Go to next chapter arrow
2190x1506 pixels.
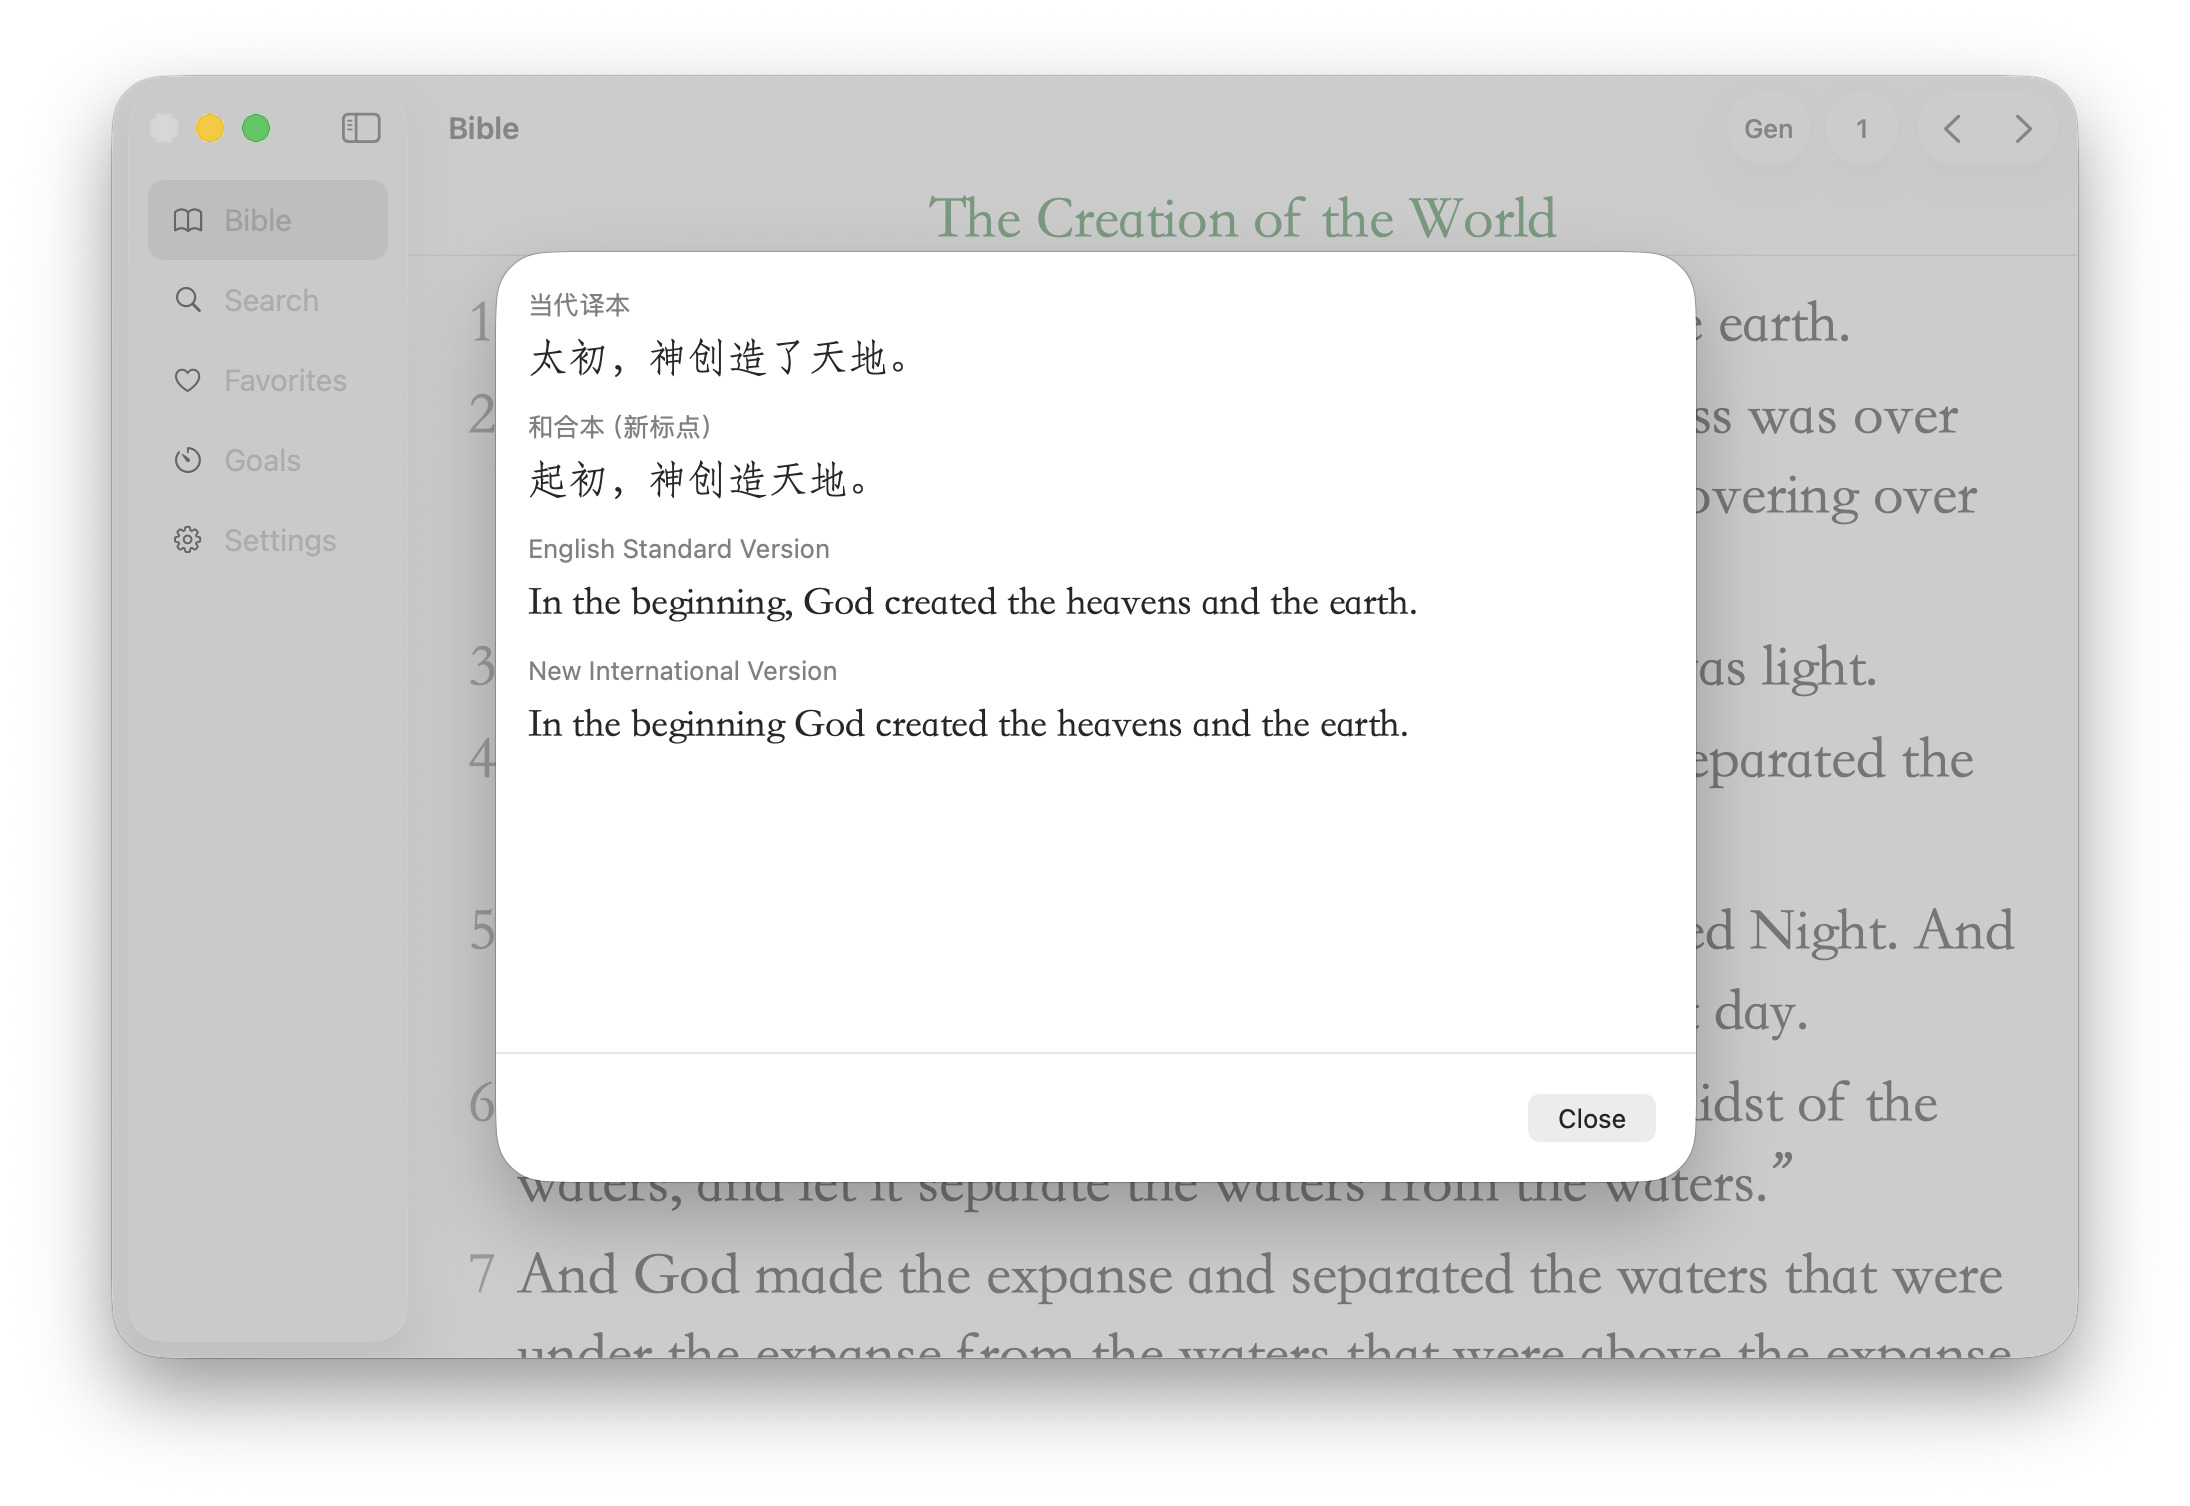pos(2023,129)
